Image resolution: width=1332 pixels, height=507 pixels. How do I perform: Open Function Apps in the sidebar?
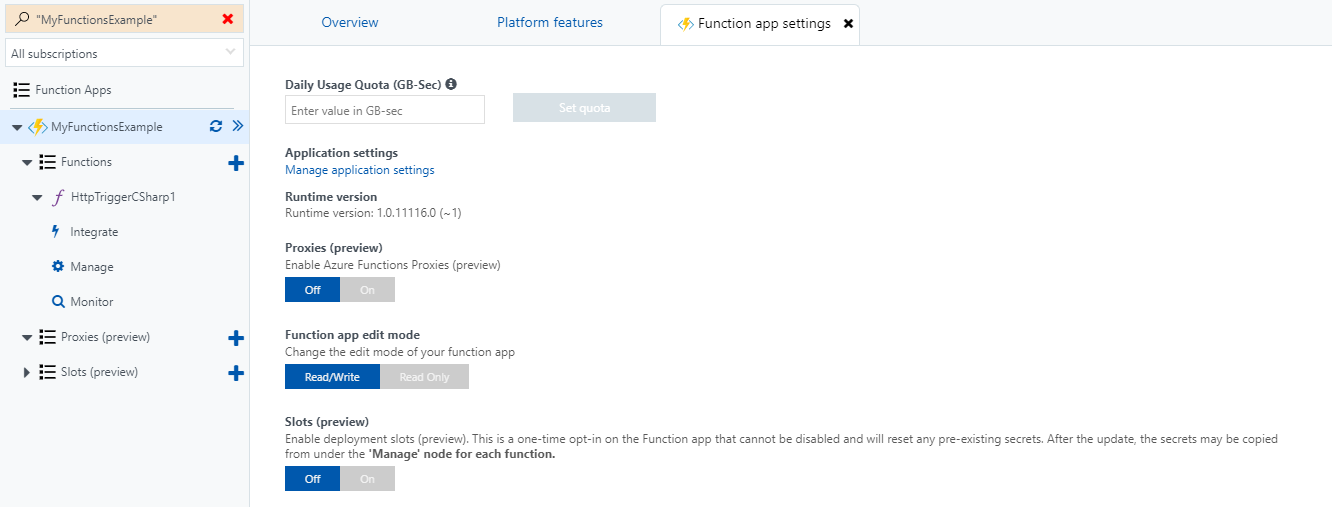(x=73, y=90)
